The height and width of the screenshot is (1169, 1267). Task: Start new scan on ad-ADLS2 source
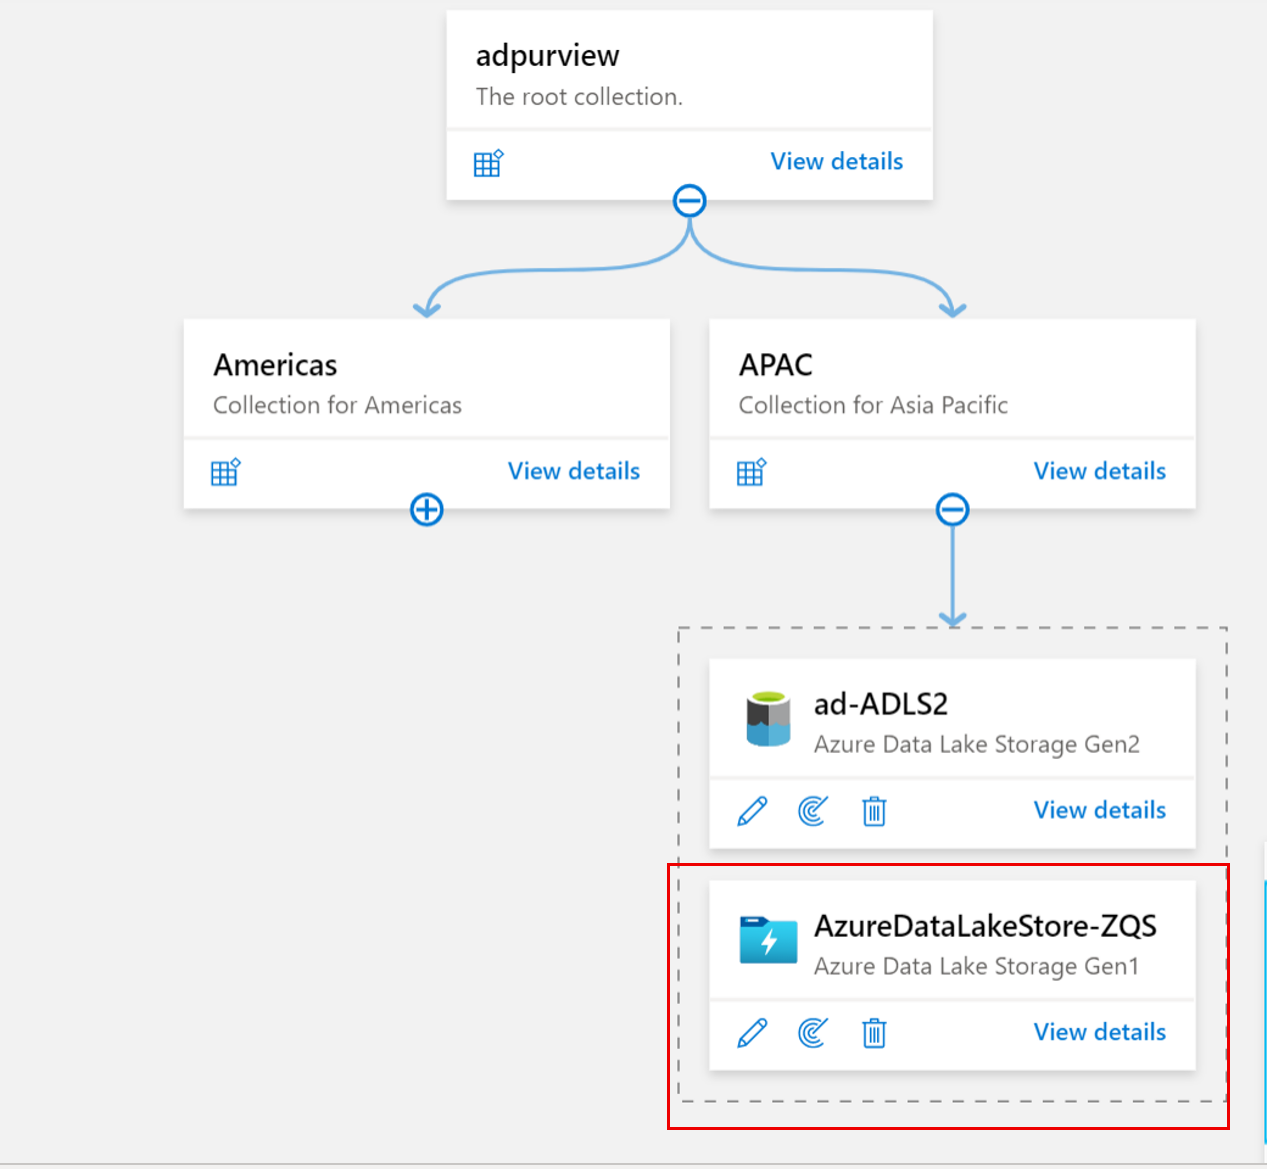[x=813, y=811]
